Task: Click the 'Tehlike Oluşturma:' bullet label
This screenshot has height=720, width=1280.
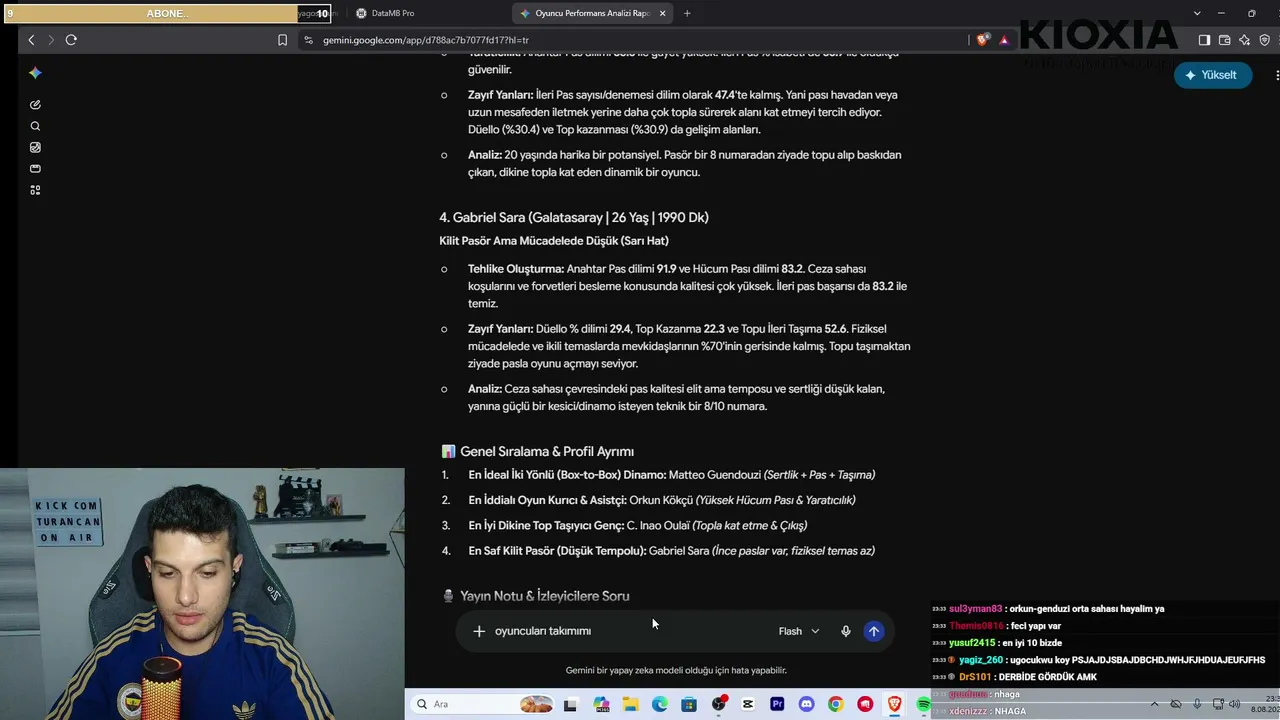Action: click(x=516, y=269)
